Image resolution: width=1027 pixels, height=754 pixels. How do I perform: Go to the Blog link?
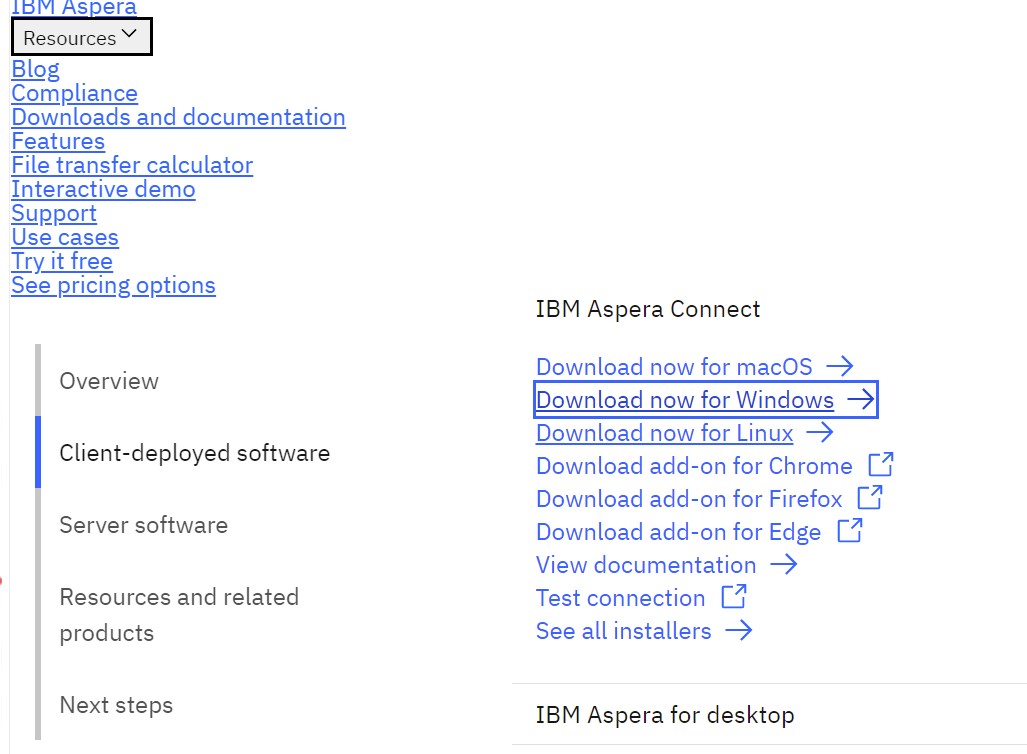coord(35,69)
